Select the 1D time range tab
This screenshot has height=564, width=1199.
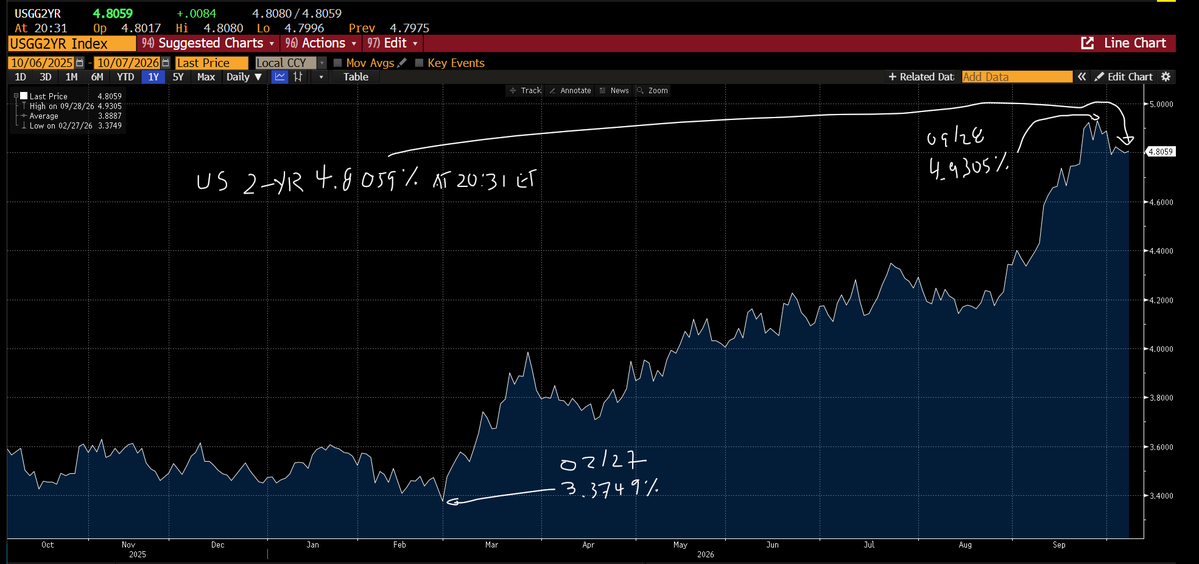click(x=21, y=77)
